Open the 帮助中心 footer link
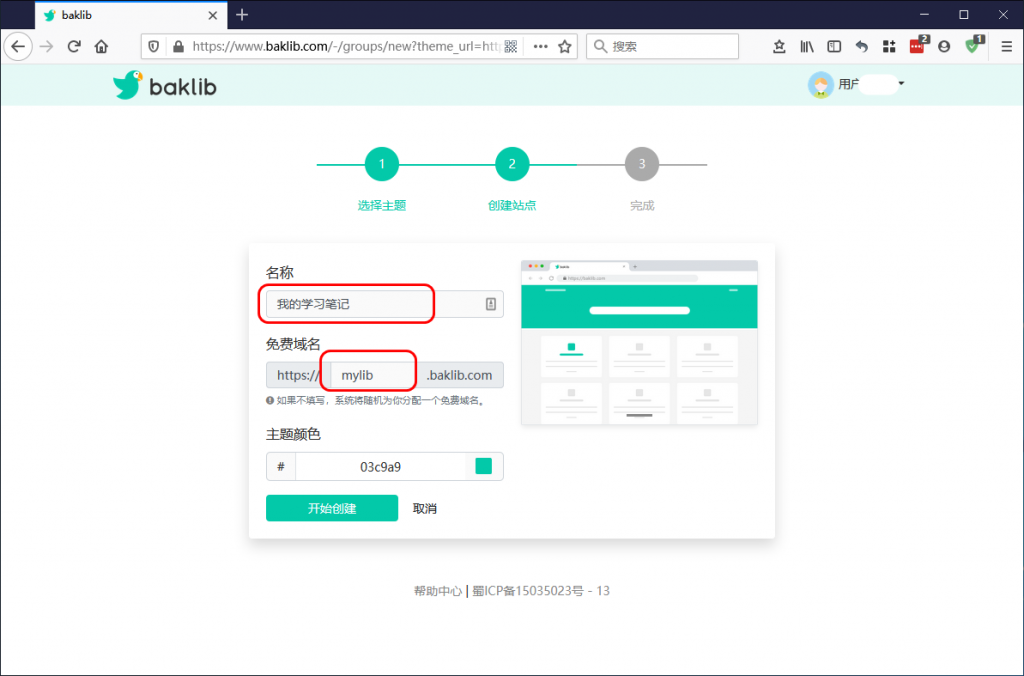Screen dimensions: 1024x676 click(x=437, y=591)
